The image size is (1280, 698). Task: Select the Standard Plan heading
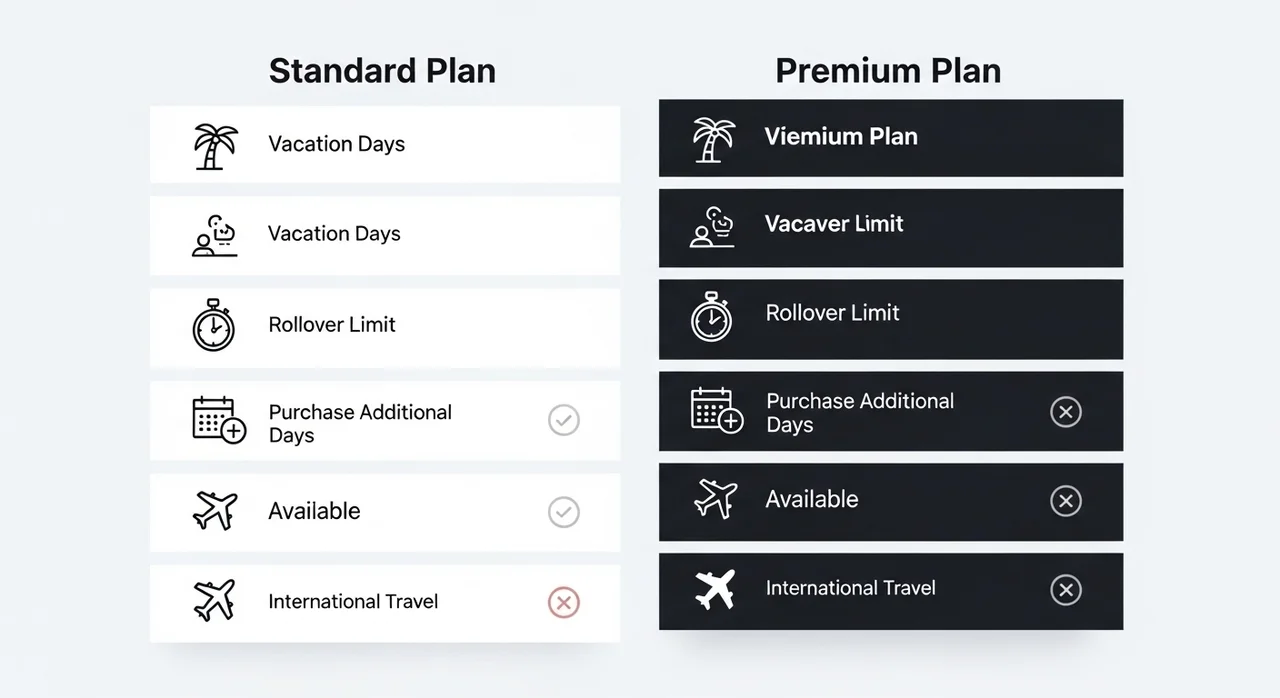tap(382, 71)
